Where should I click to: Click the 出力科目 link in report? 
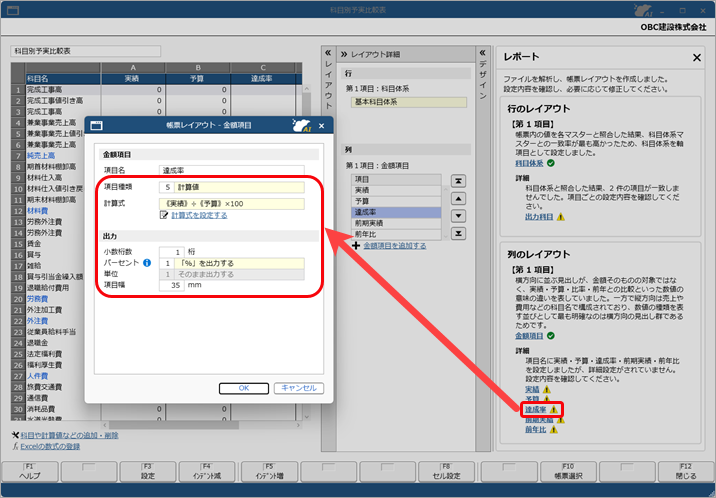(x=539, y=217)
